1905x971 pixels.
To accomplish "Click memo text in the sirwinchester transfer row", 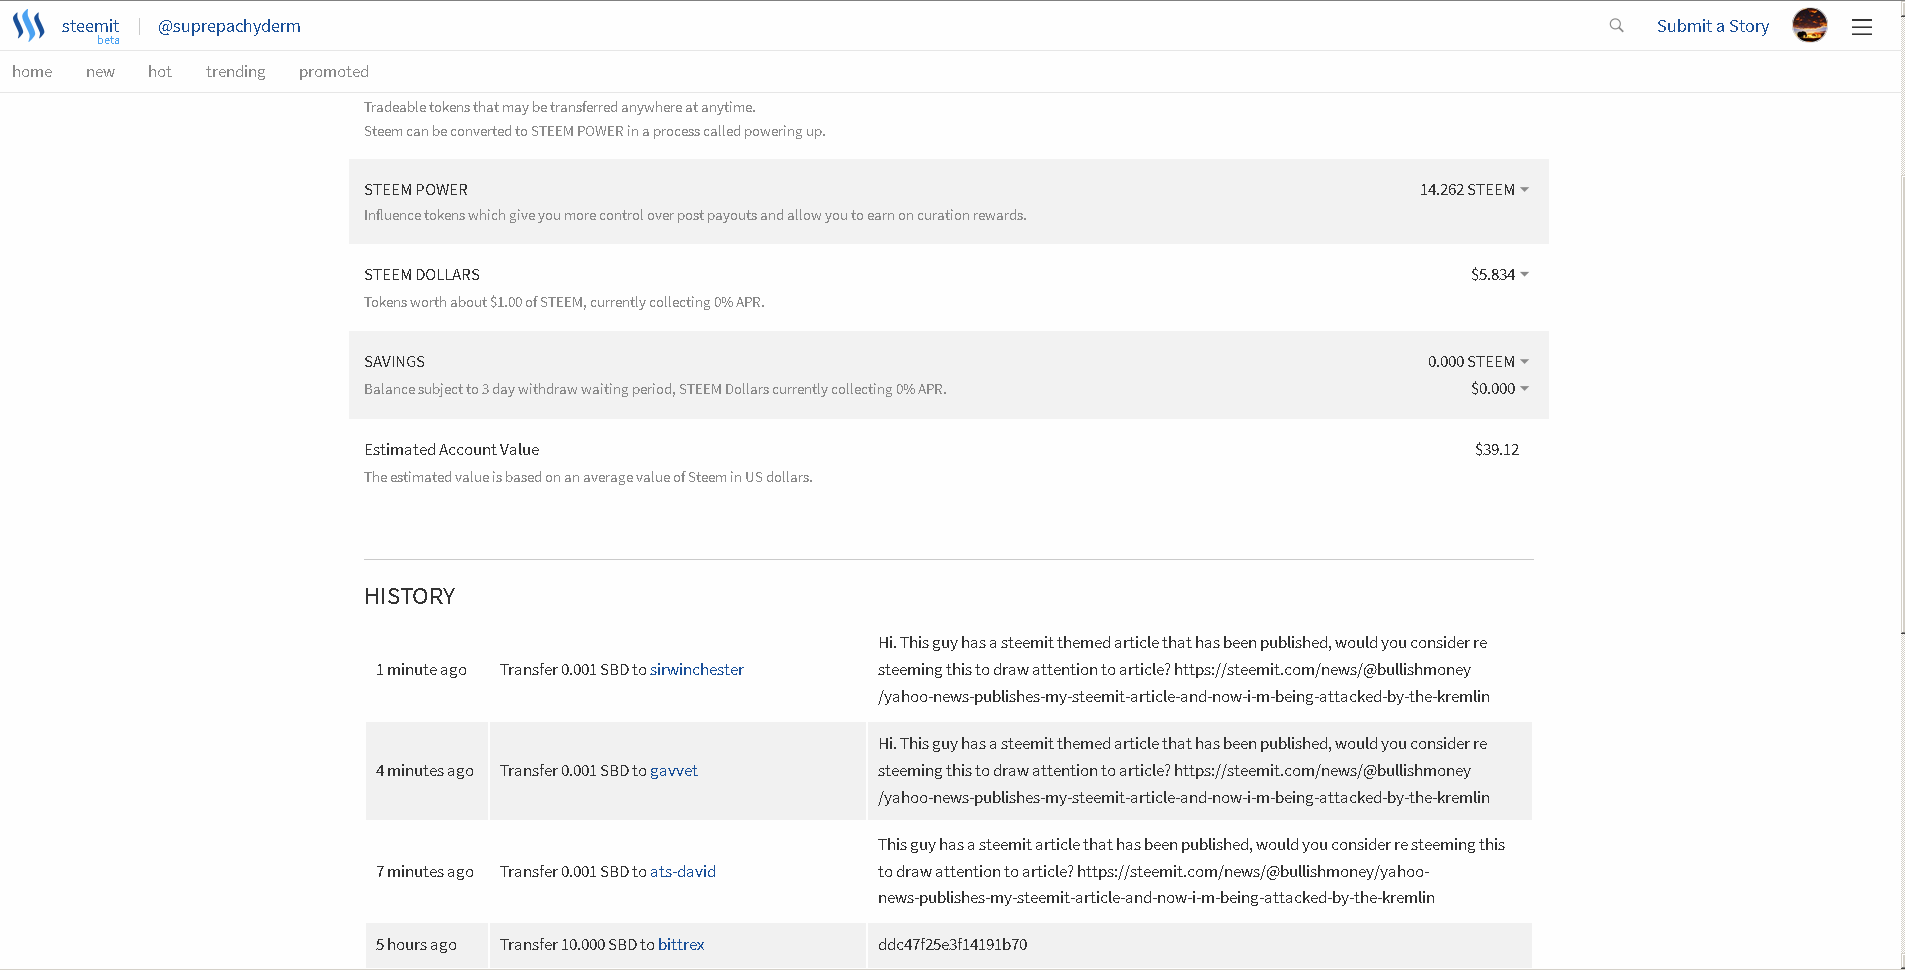I will (1184, 670).
